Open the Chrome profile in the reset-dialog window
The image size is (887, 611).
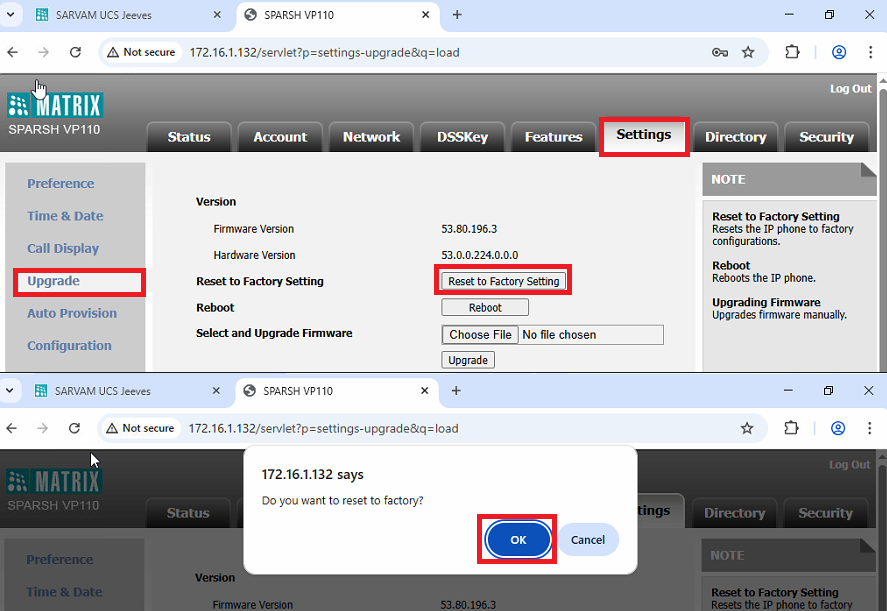838,428
